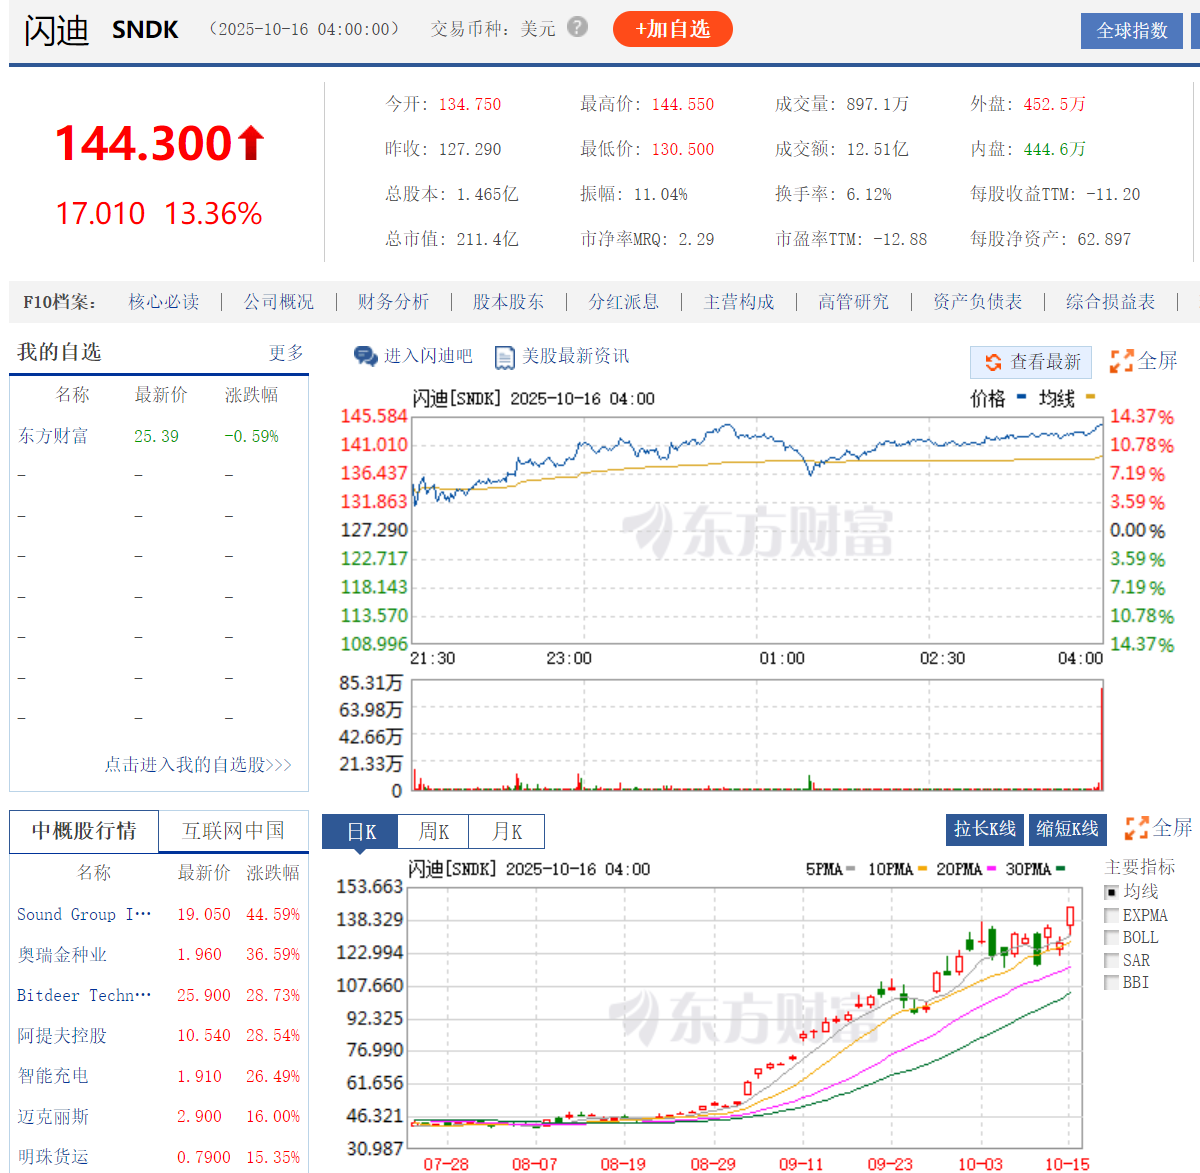This screenshot has width=1200, height=1173.
Task: Open 股本股东 in the F10 menu
Action: pos(508,302)
